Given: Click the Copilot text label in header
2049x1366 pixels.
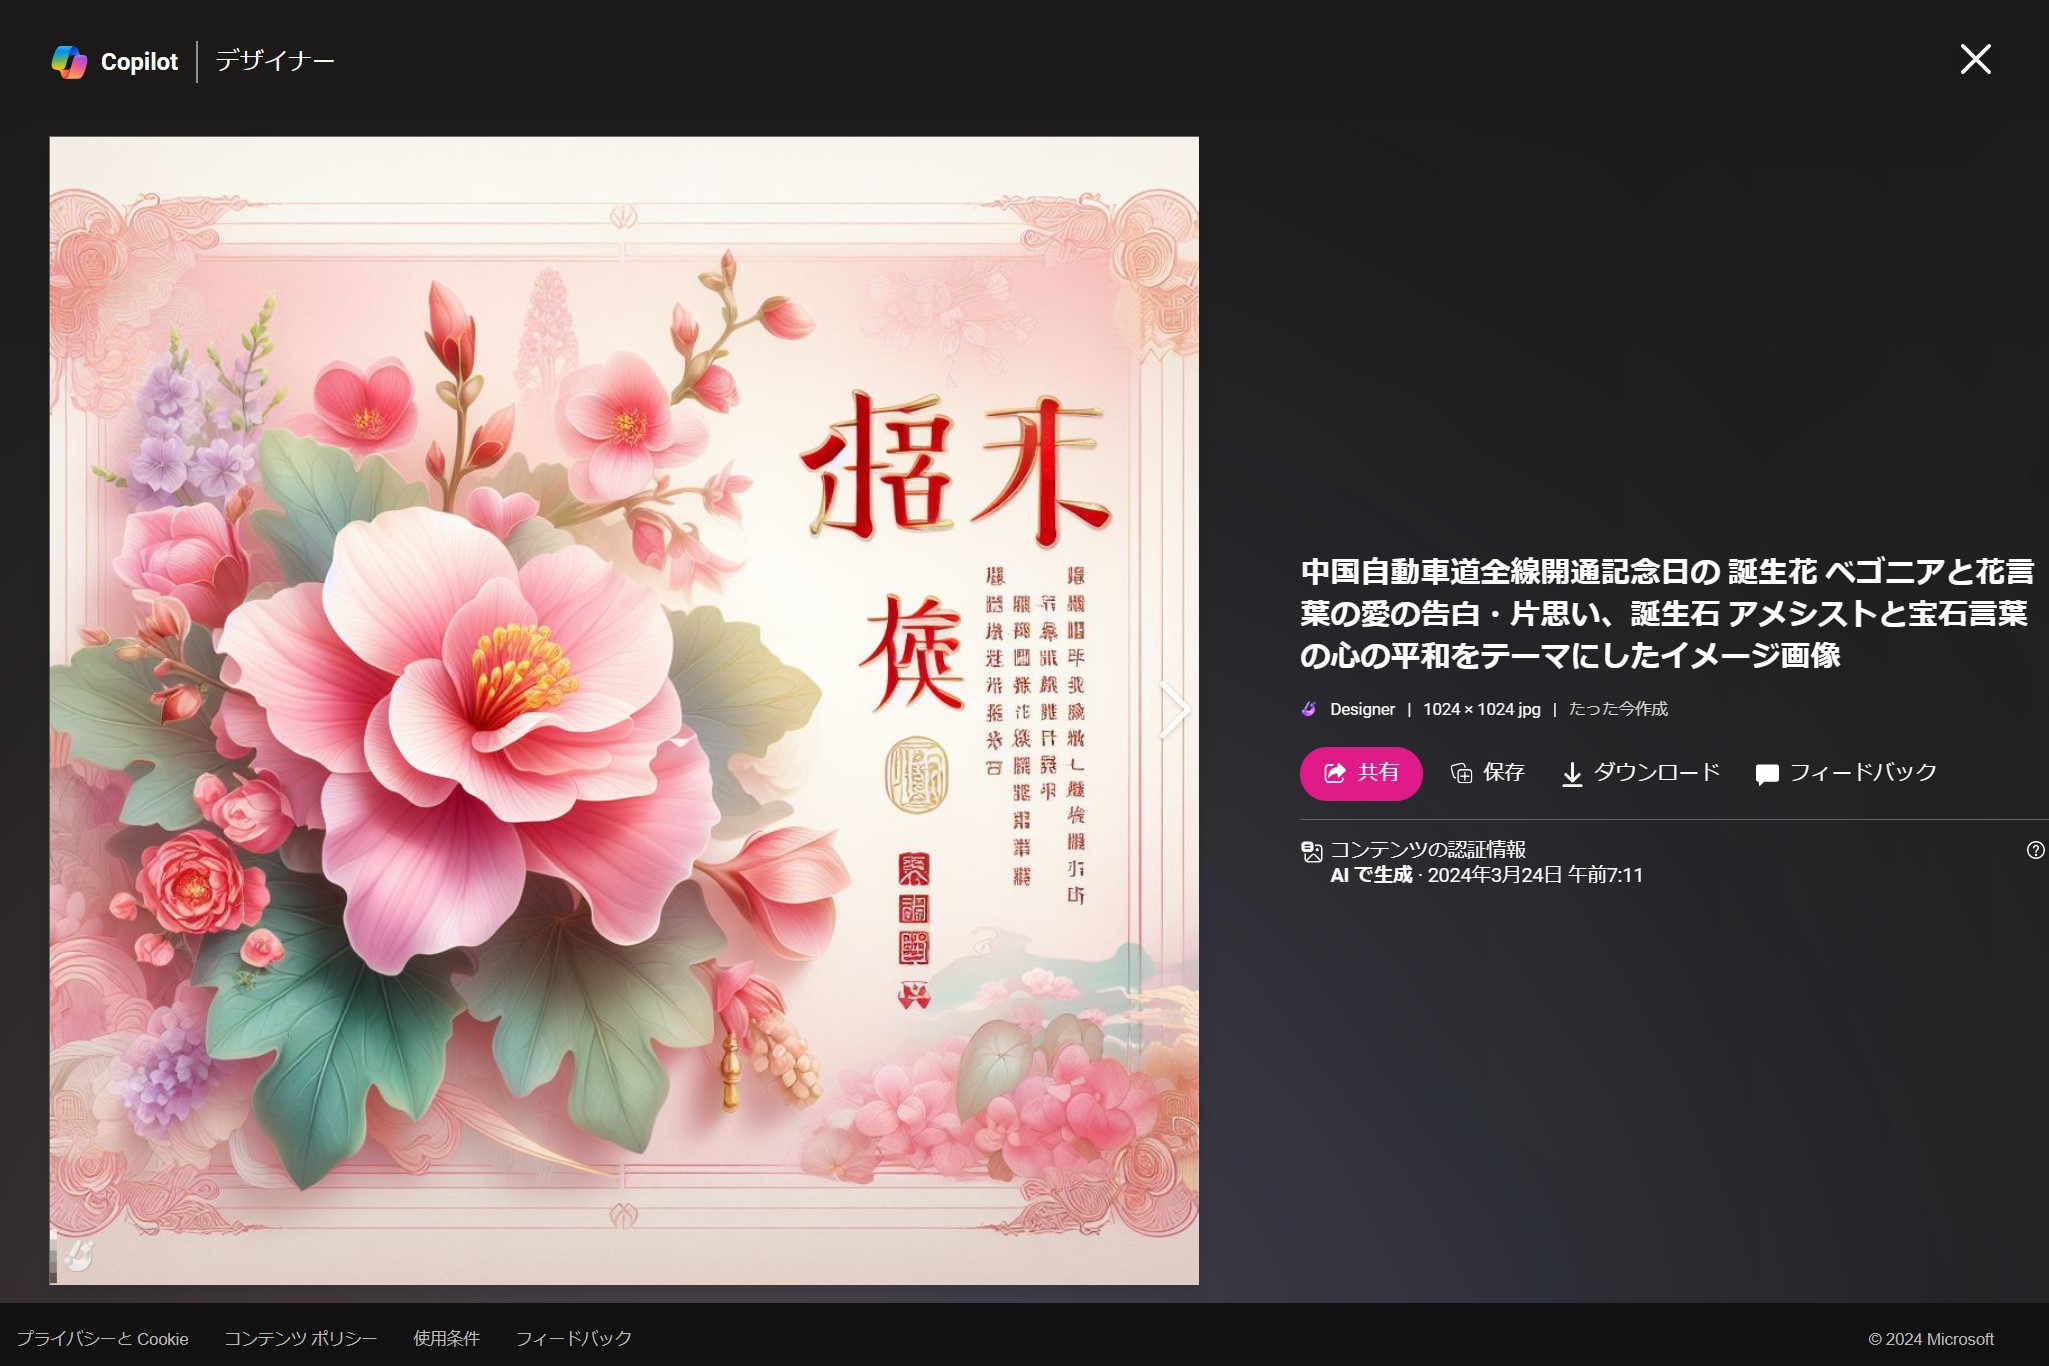Looking at the screenshot, I should click(x=139, y=62).
